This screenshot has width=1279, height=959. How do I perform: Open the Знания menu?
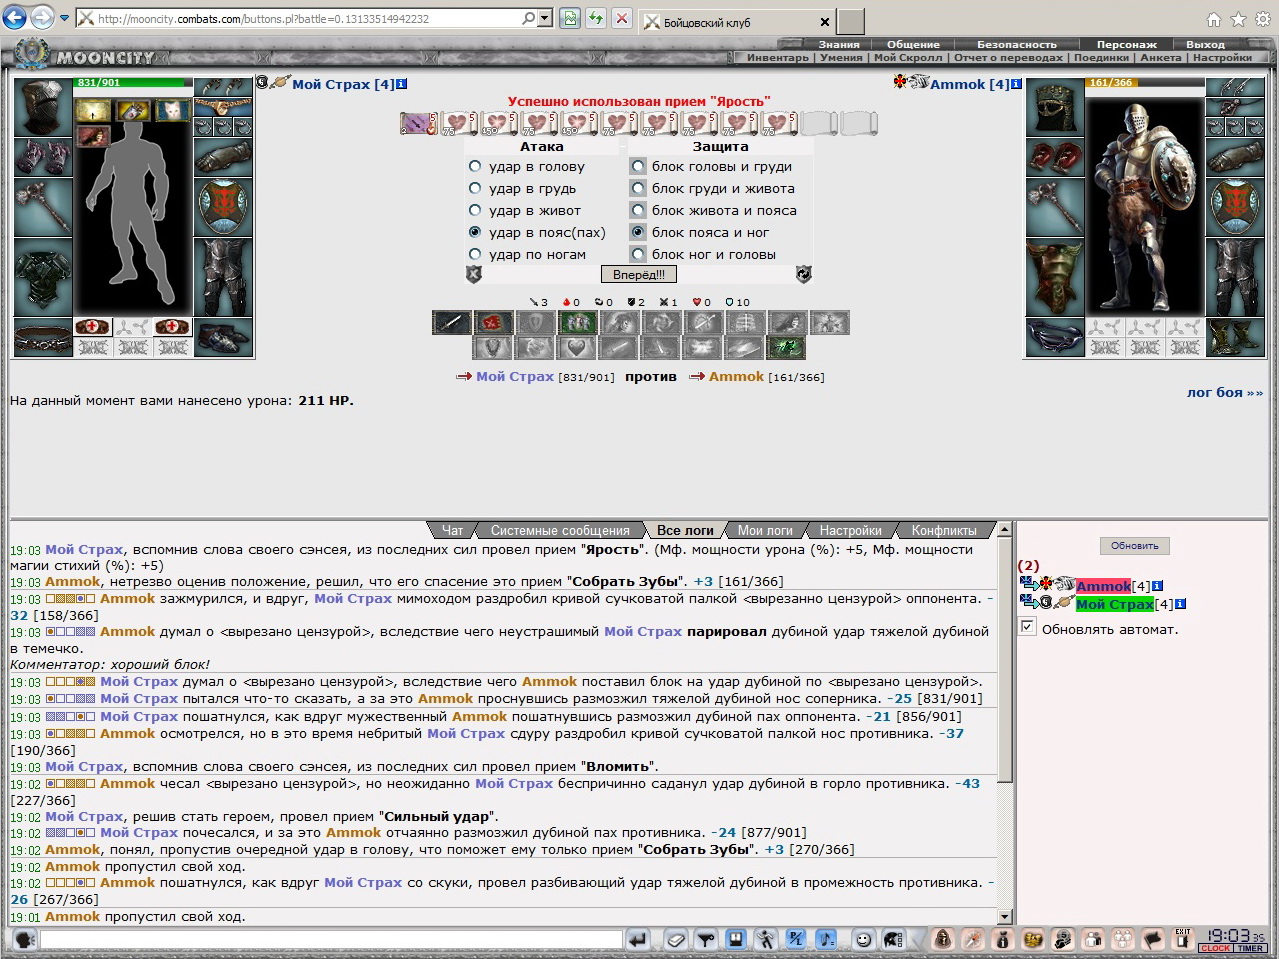[839, 44]
